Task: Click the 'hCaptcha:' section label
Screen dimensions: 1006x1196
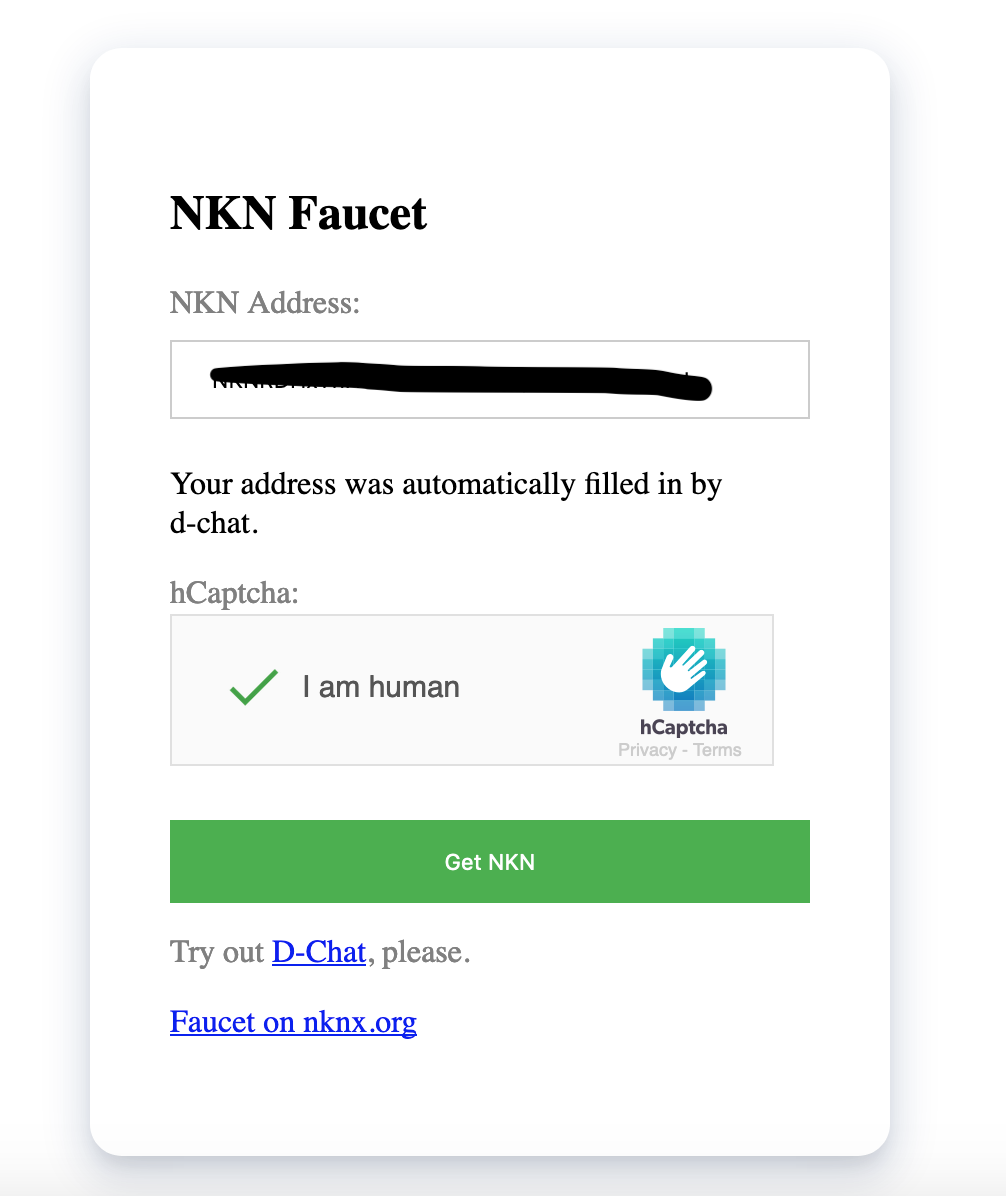Action: [234, 593]
